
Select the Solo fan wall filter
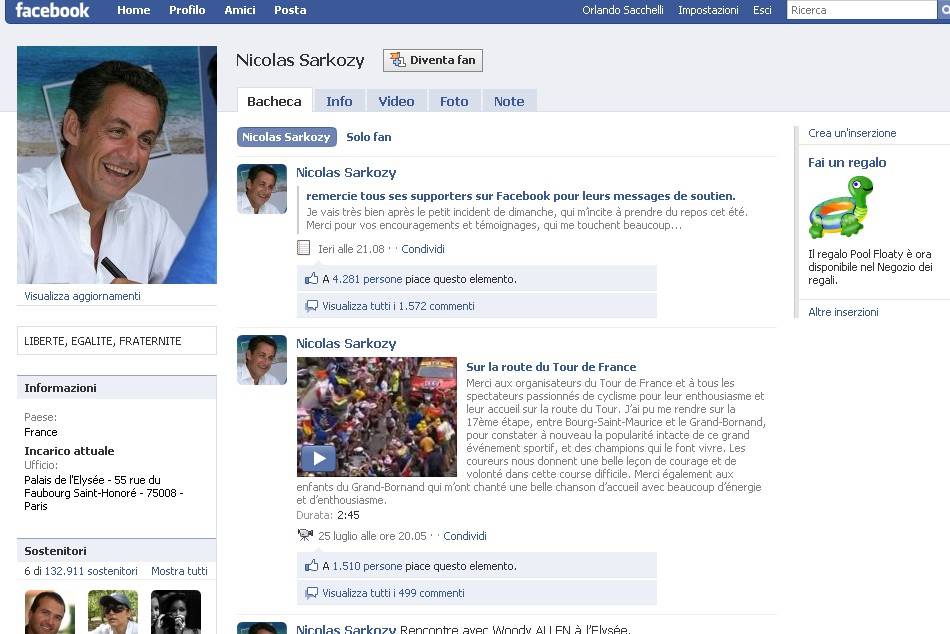tap(368, 137)
